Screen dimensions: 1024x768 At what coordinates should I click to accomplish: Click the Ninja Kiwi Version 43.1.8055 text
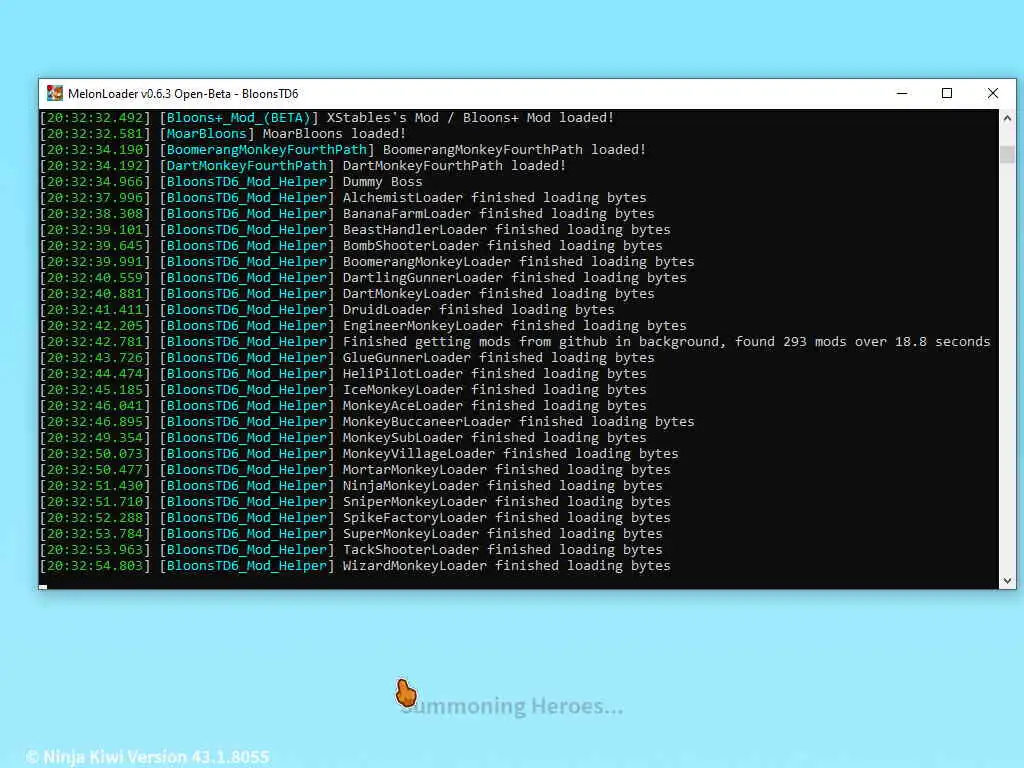pos(148,757)
